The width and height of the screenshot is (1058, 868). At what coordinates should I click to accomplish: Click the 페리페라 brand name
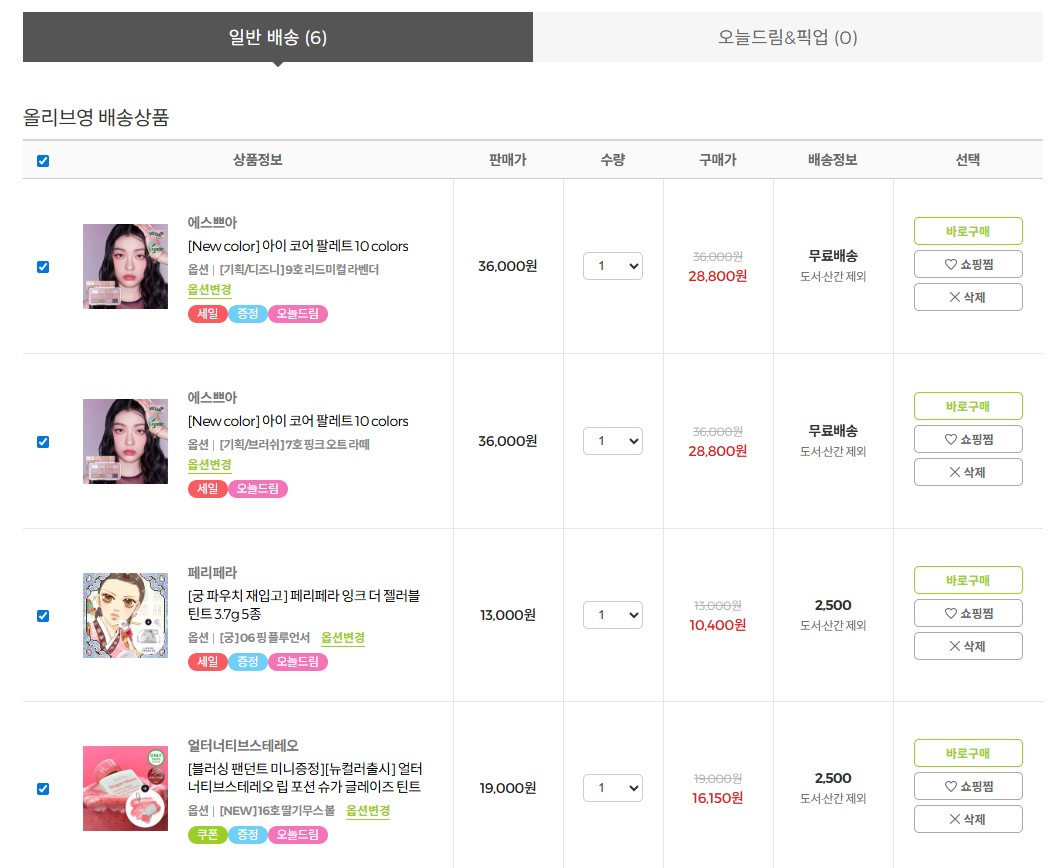[x=213, y=572]
